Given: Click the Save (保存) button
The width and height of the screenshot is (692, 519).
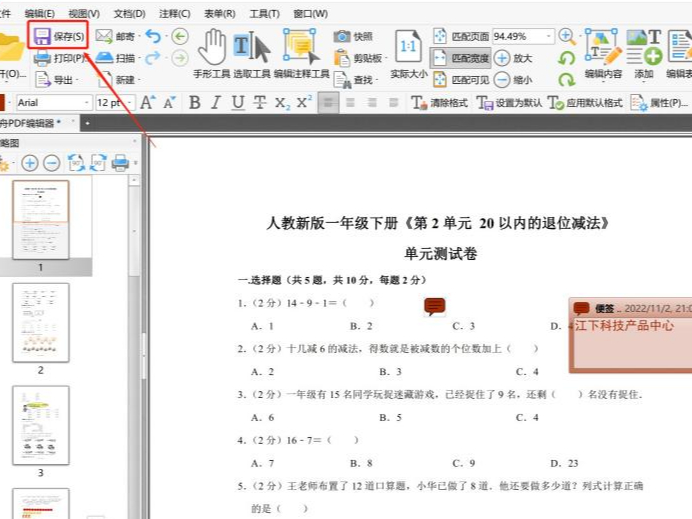Looking at the screenshot, I should (x=59, y=36).
